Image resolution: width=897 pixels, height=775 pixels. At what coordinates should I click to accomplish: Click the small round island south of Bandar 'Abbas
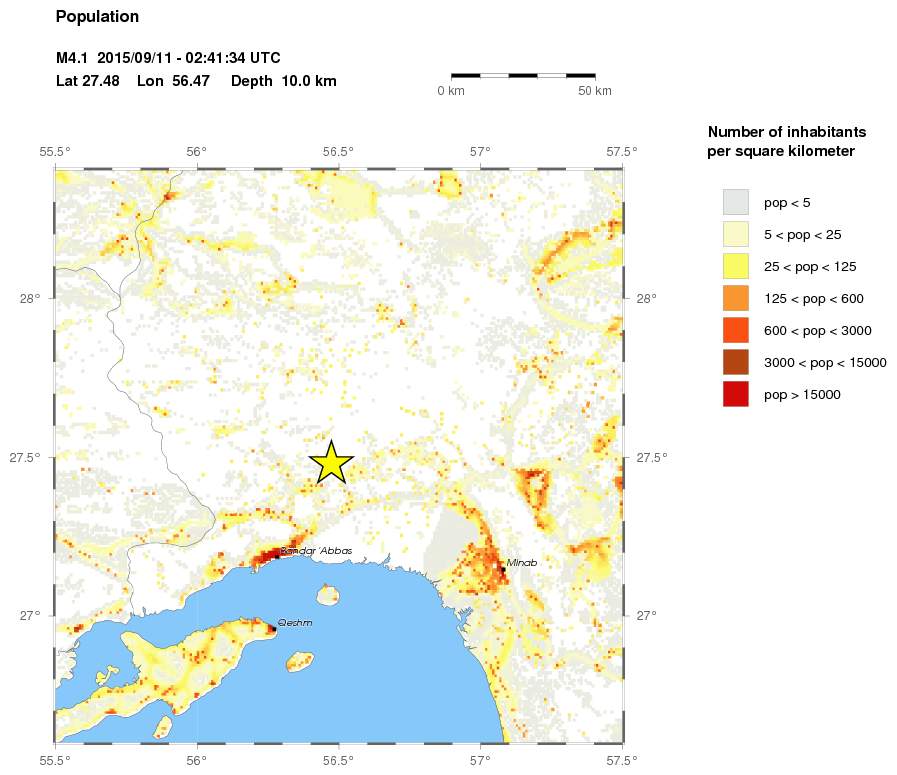(x=327, y=597)
